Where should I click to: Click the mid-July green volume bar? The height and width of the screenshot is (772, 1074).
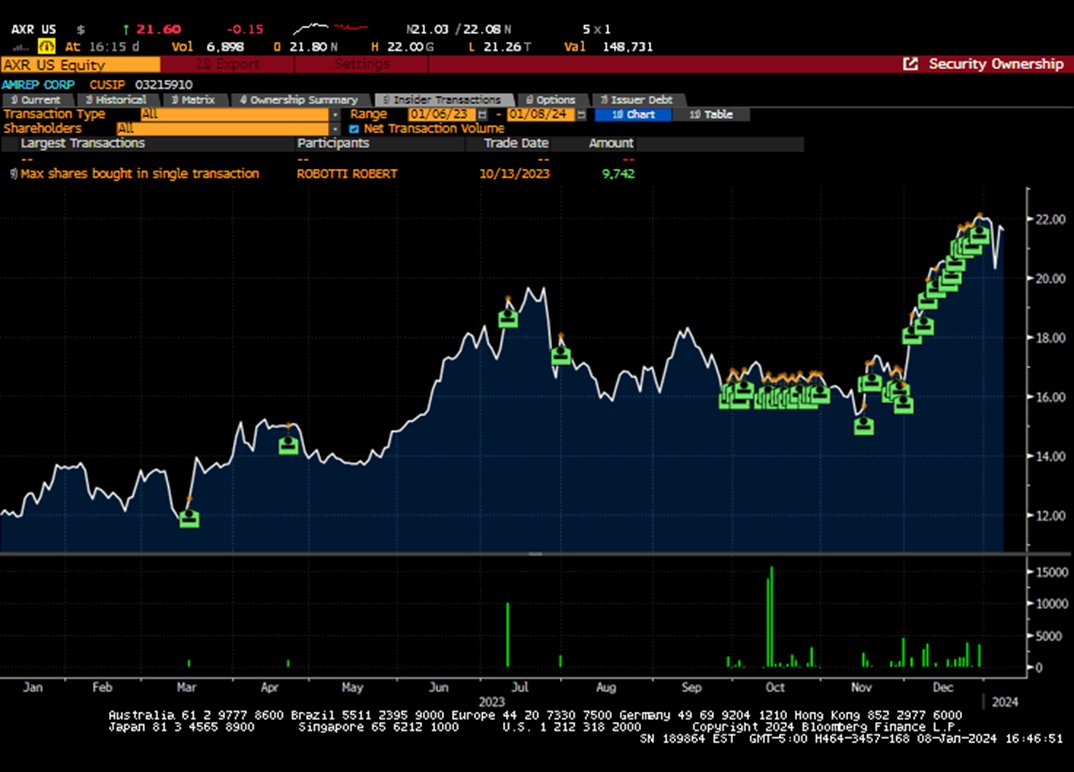coord(560,661)
